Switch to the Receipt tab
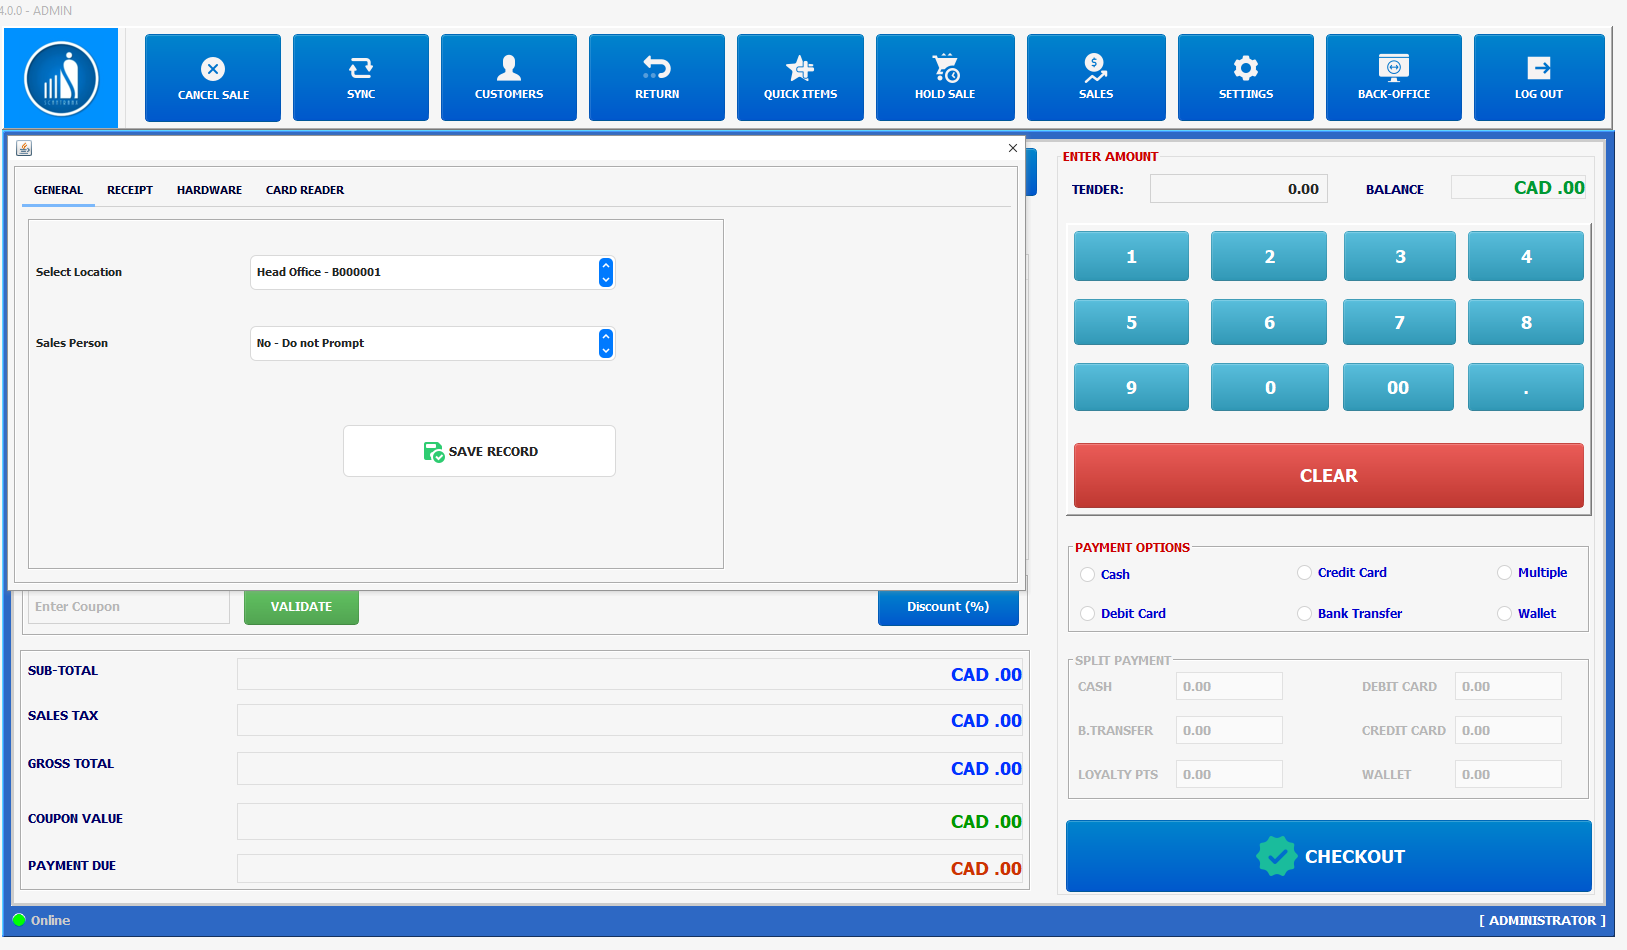Screen dimensions: 1627x950 pos(130,190)
